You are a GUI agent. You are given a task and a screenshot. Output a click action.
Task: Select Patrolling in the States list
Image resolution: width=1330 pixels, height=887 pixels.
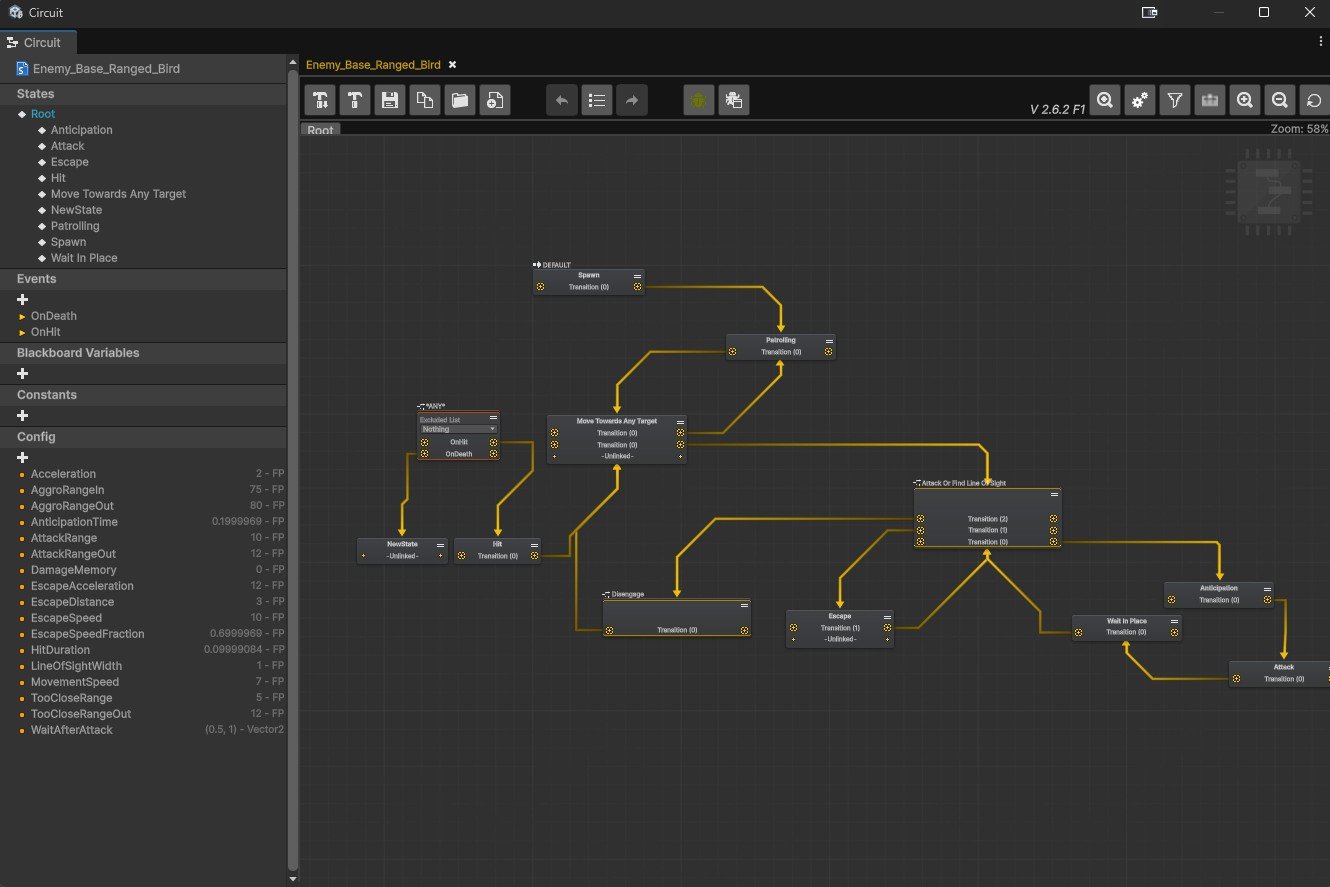pyautogui.click(x=75, y=226)
